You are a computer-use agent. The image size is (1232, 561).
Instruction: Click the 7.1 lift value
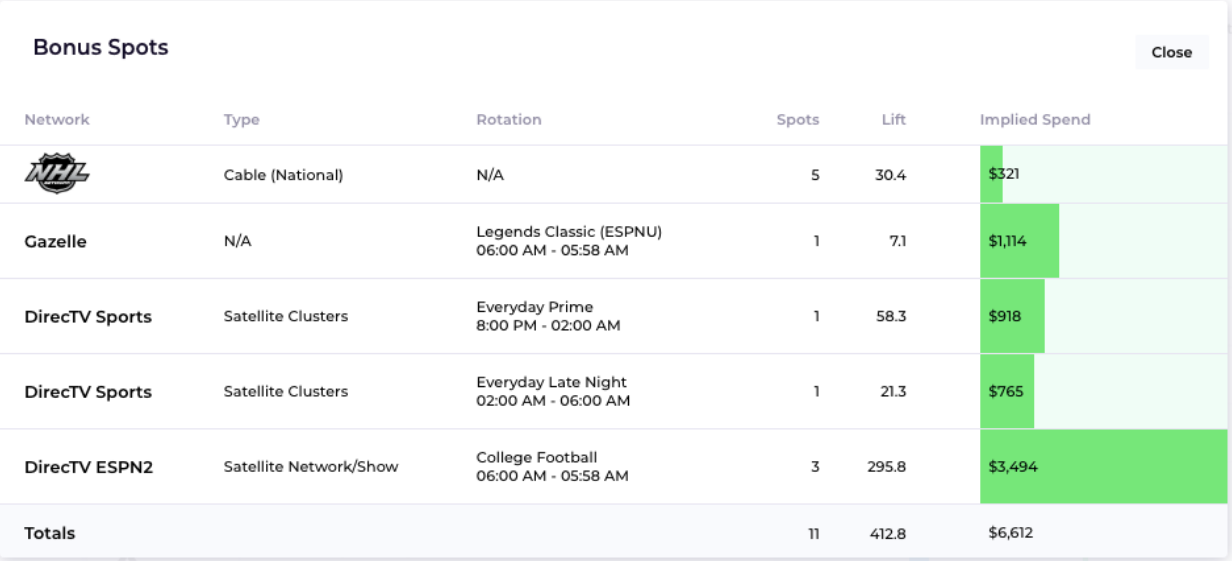click(x=898, y=242)
